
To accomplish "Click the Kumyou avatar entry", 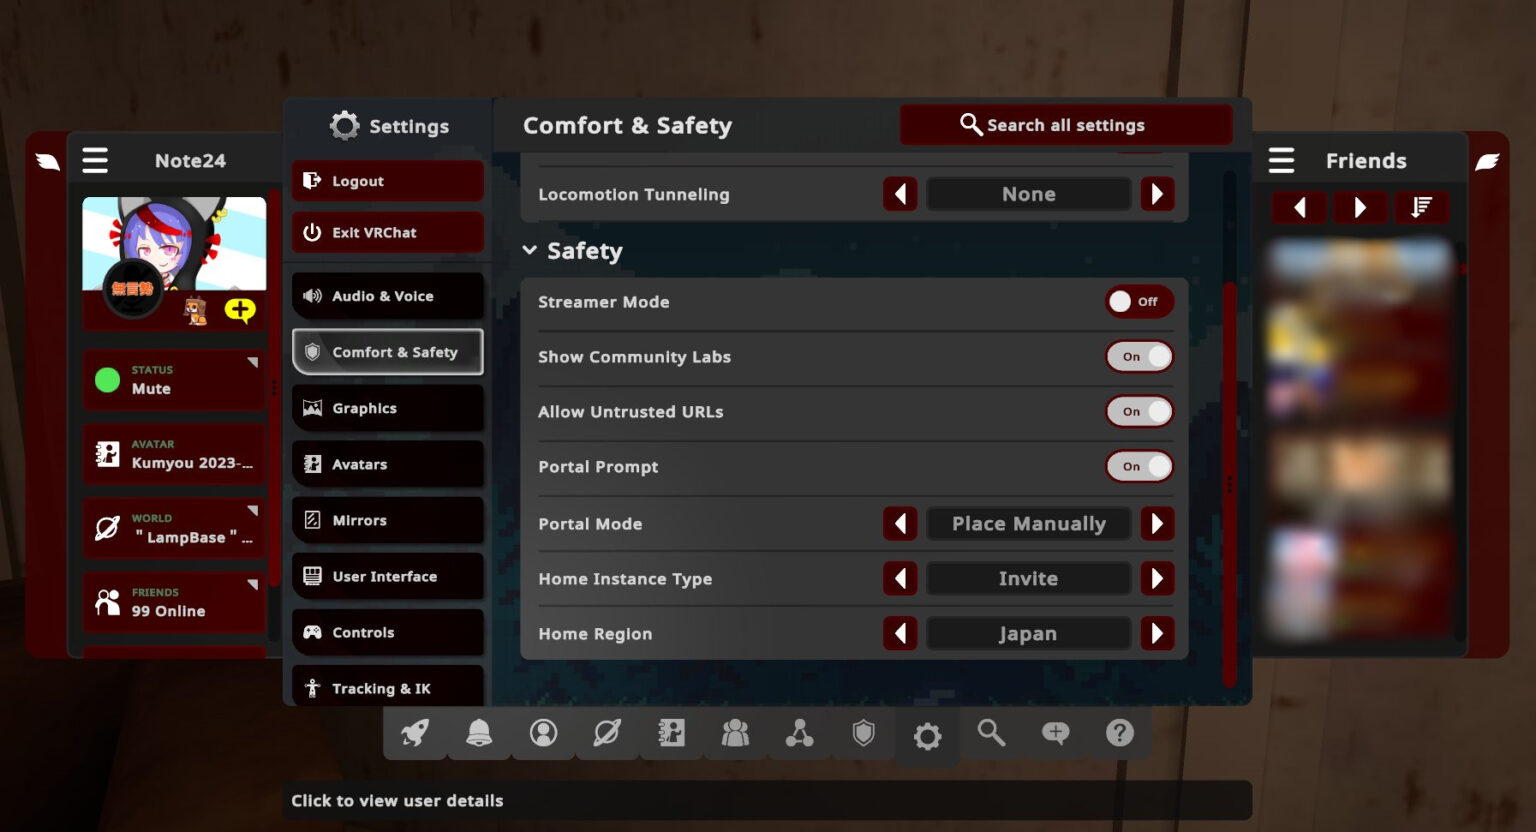I will [x=174, y=454].
